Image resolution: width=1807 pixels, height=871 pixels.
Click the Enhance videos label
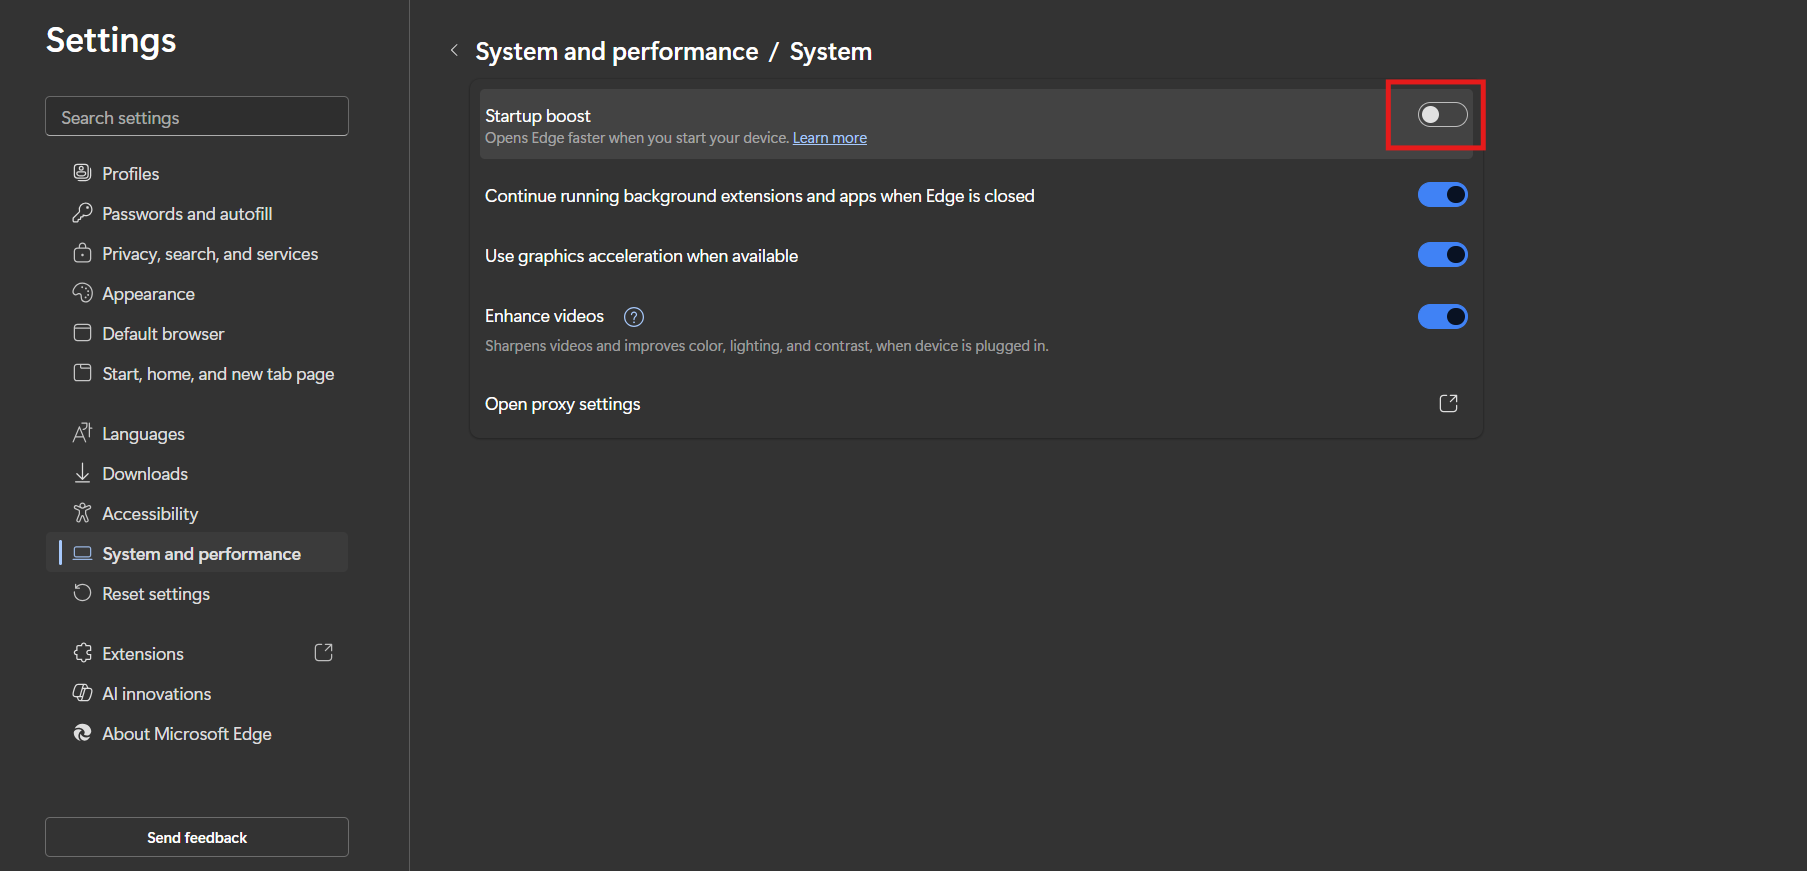pos(544,316)
